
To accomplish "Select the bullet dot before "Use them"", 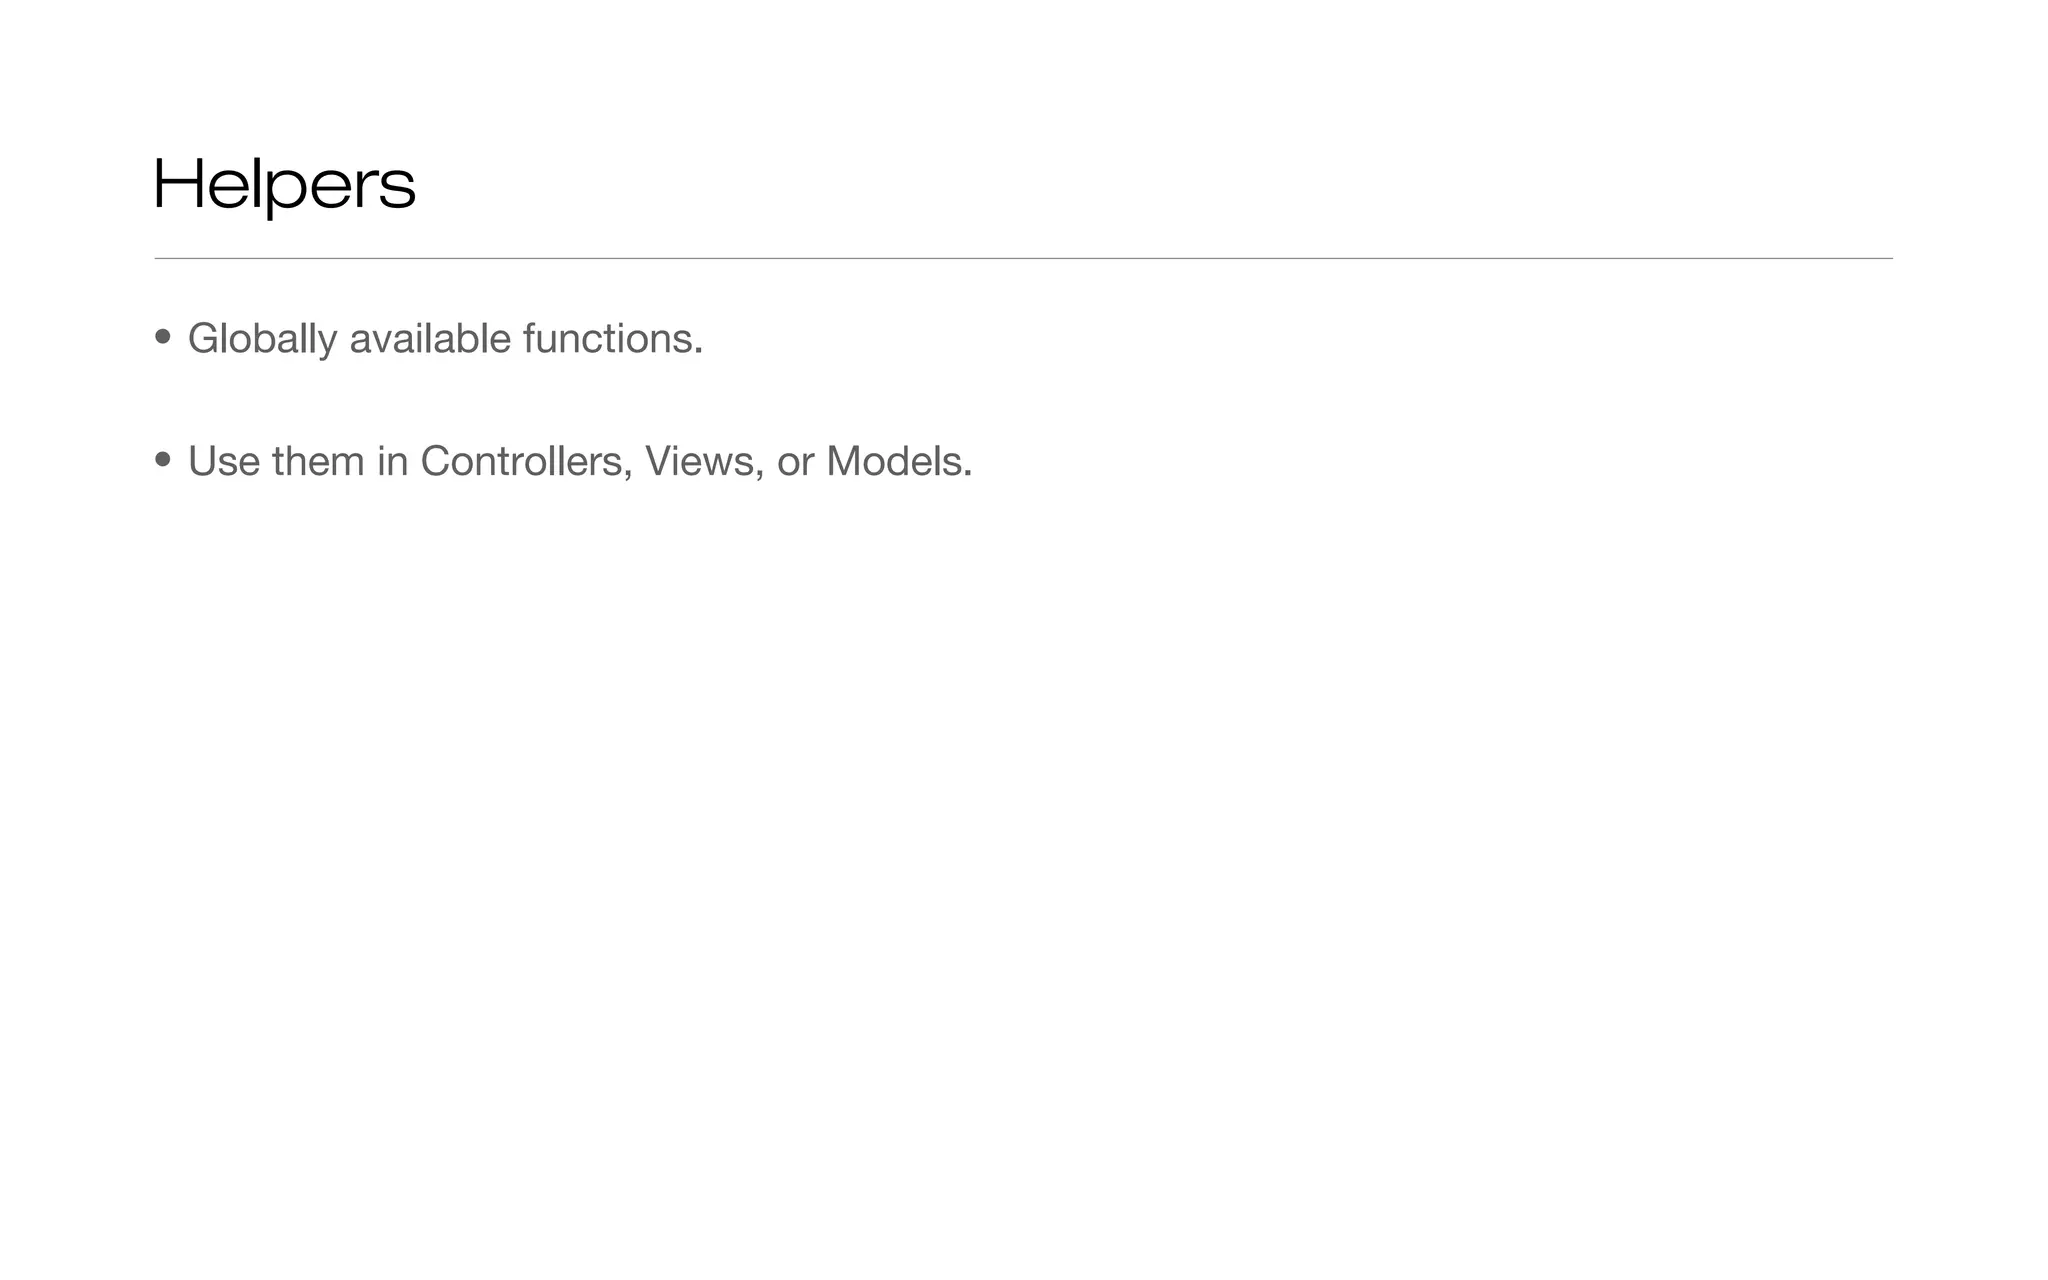I will [163, 459].
